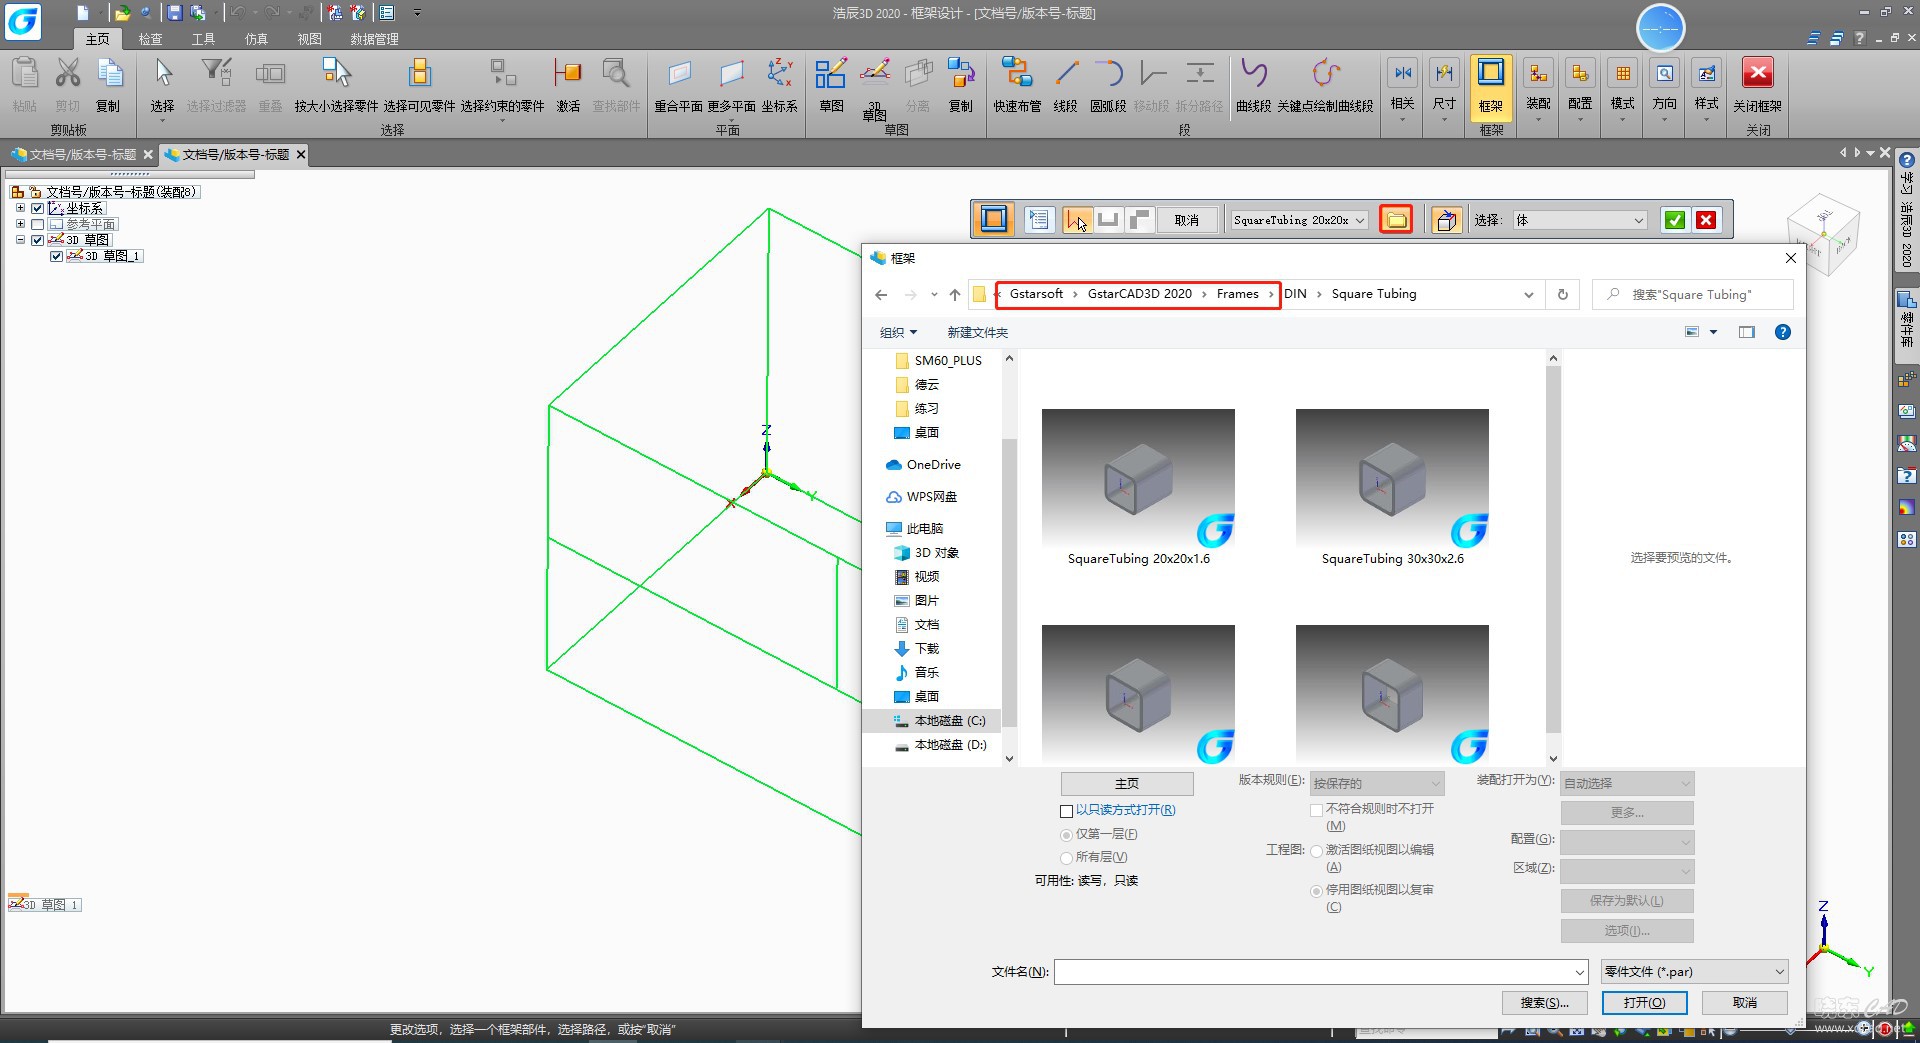Click the frame options list icon in command bar

1039,219
